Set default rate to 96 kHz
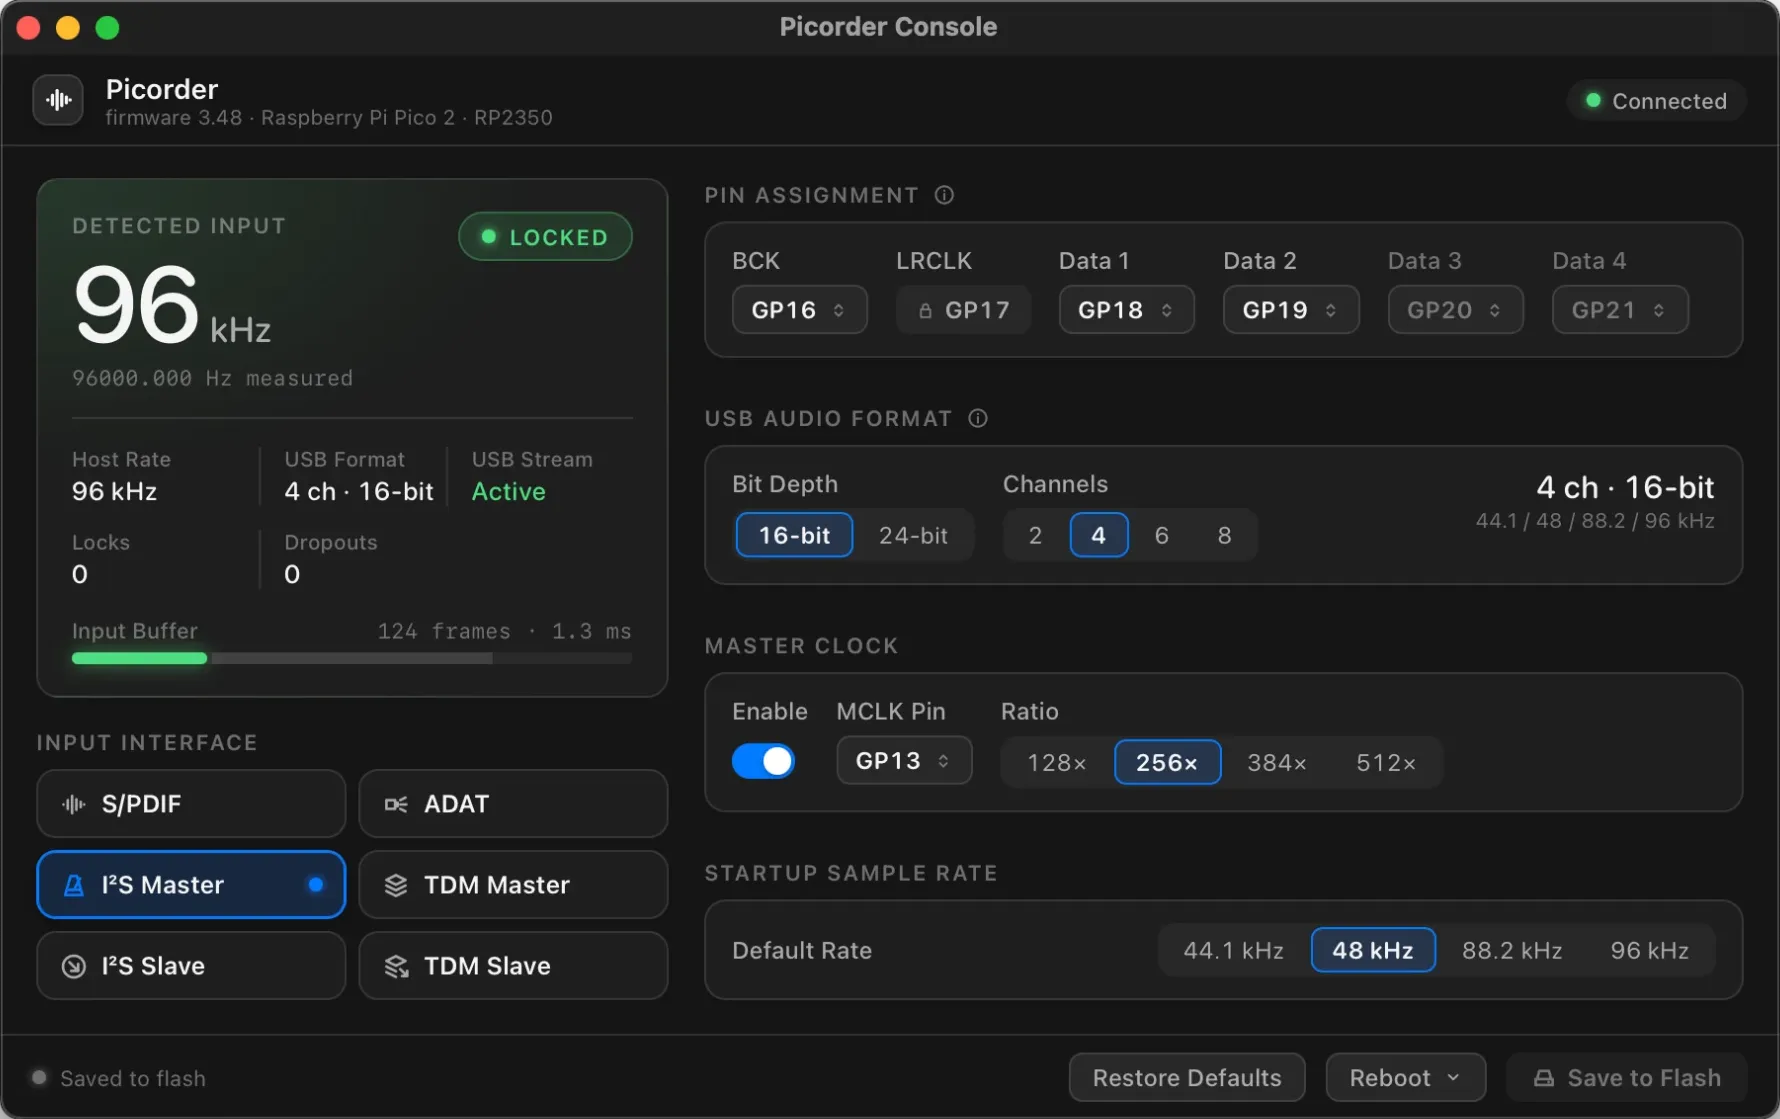Screen dimensions: 1780x1119 coord(1650,950)
